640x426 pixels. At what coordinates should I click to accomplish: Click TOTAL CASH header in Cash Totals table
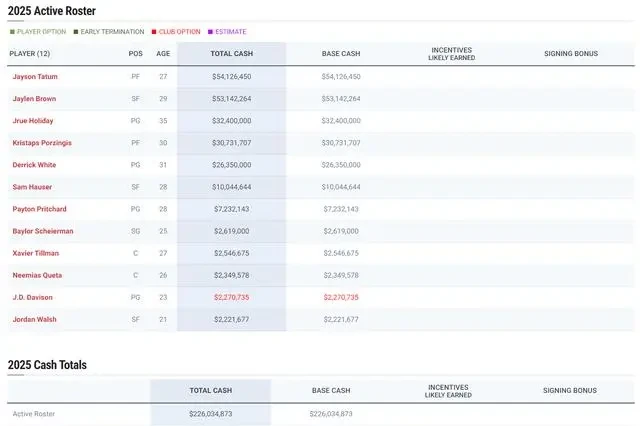[211, 390]
